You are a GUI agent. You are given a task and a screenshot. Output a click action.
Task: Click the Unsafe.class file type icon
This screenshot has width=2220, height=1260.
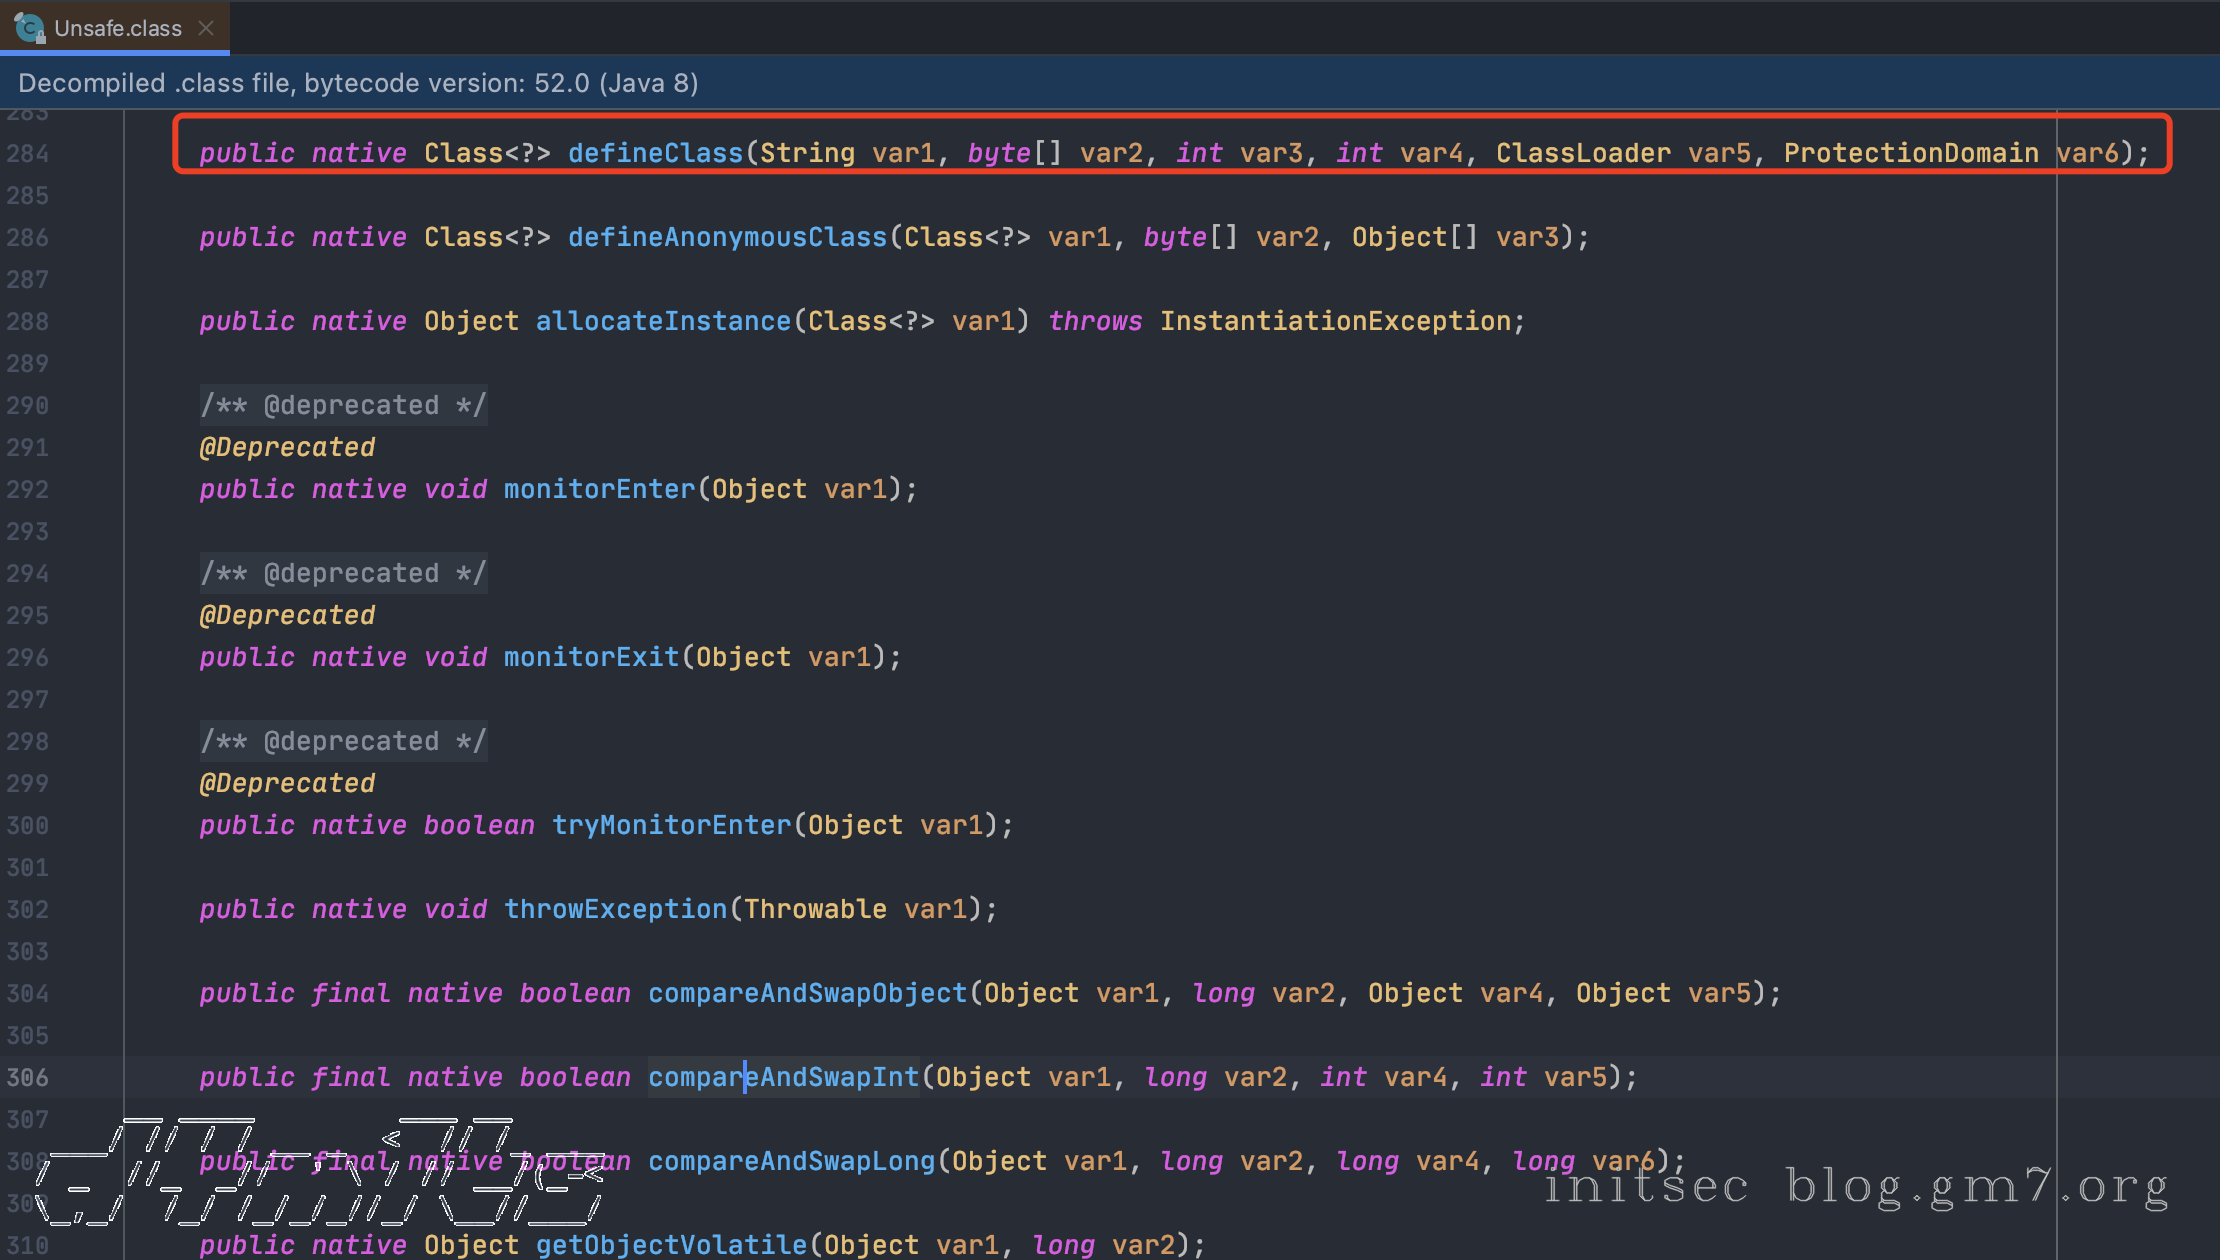(30, 28)
